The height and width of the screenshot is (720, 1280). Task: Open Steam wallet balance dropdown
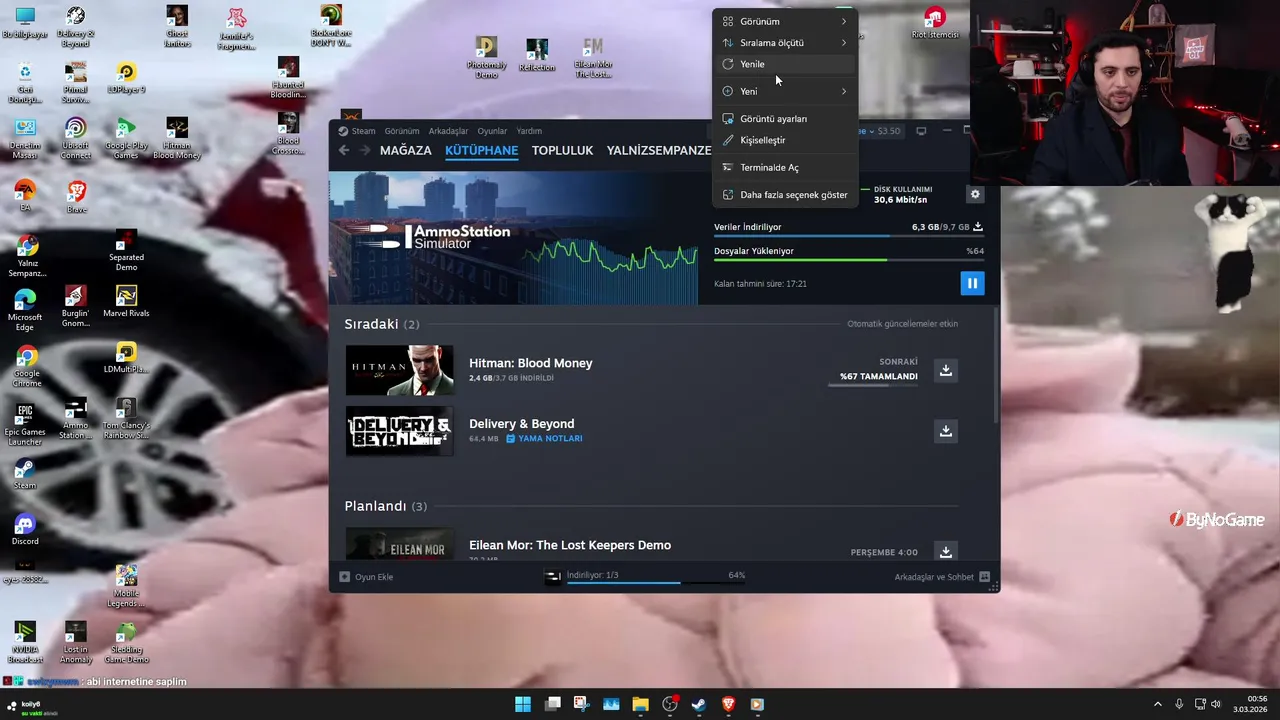[880, 131]
